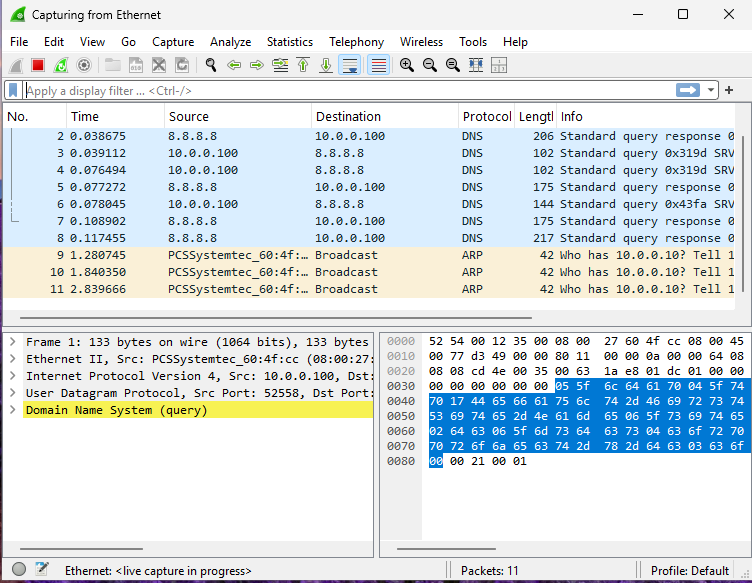The width and height of the screenshot is (752, 583).
Task: Go to the first packet
Action: (x=302, y=65)
